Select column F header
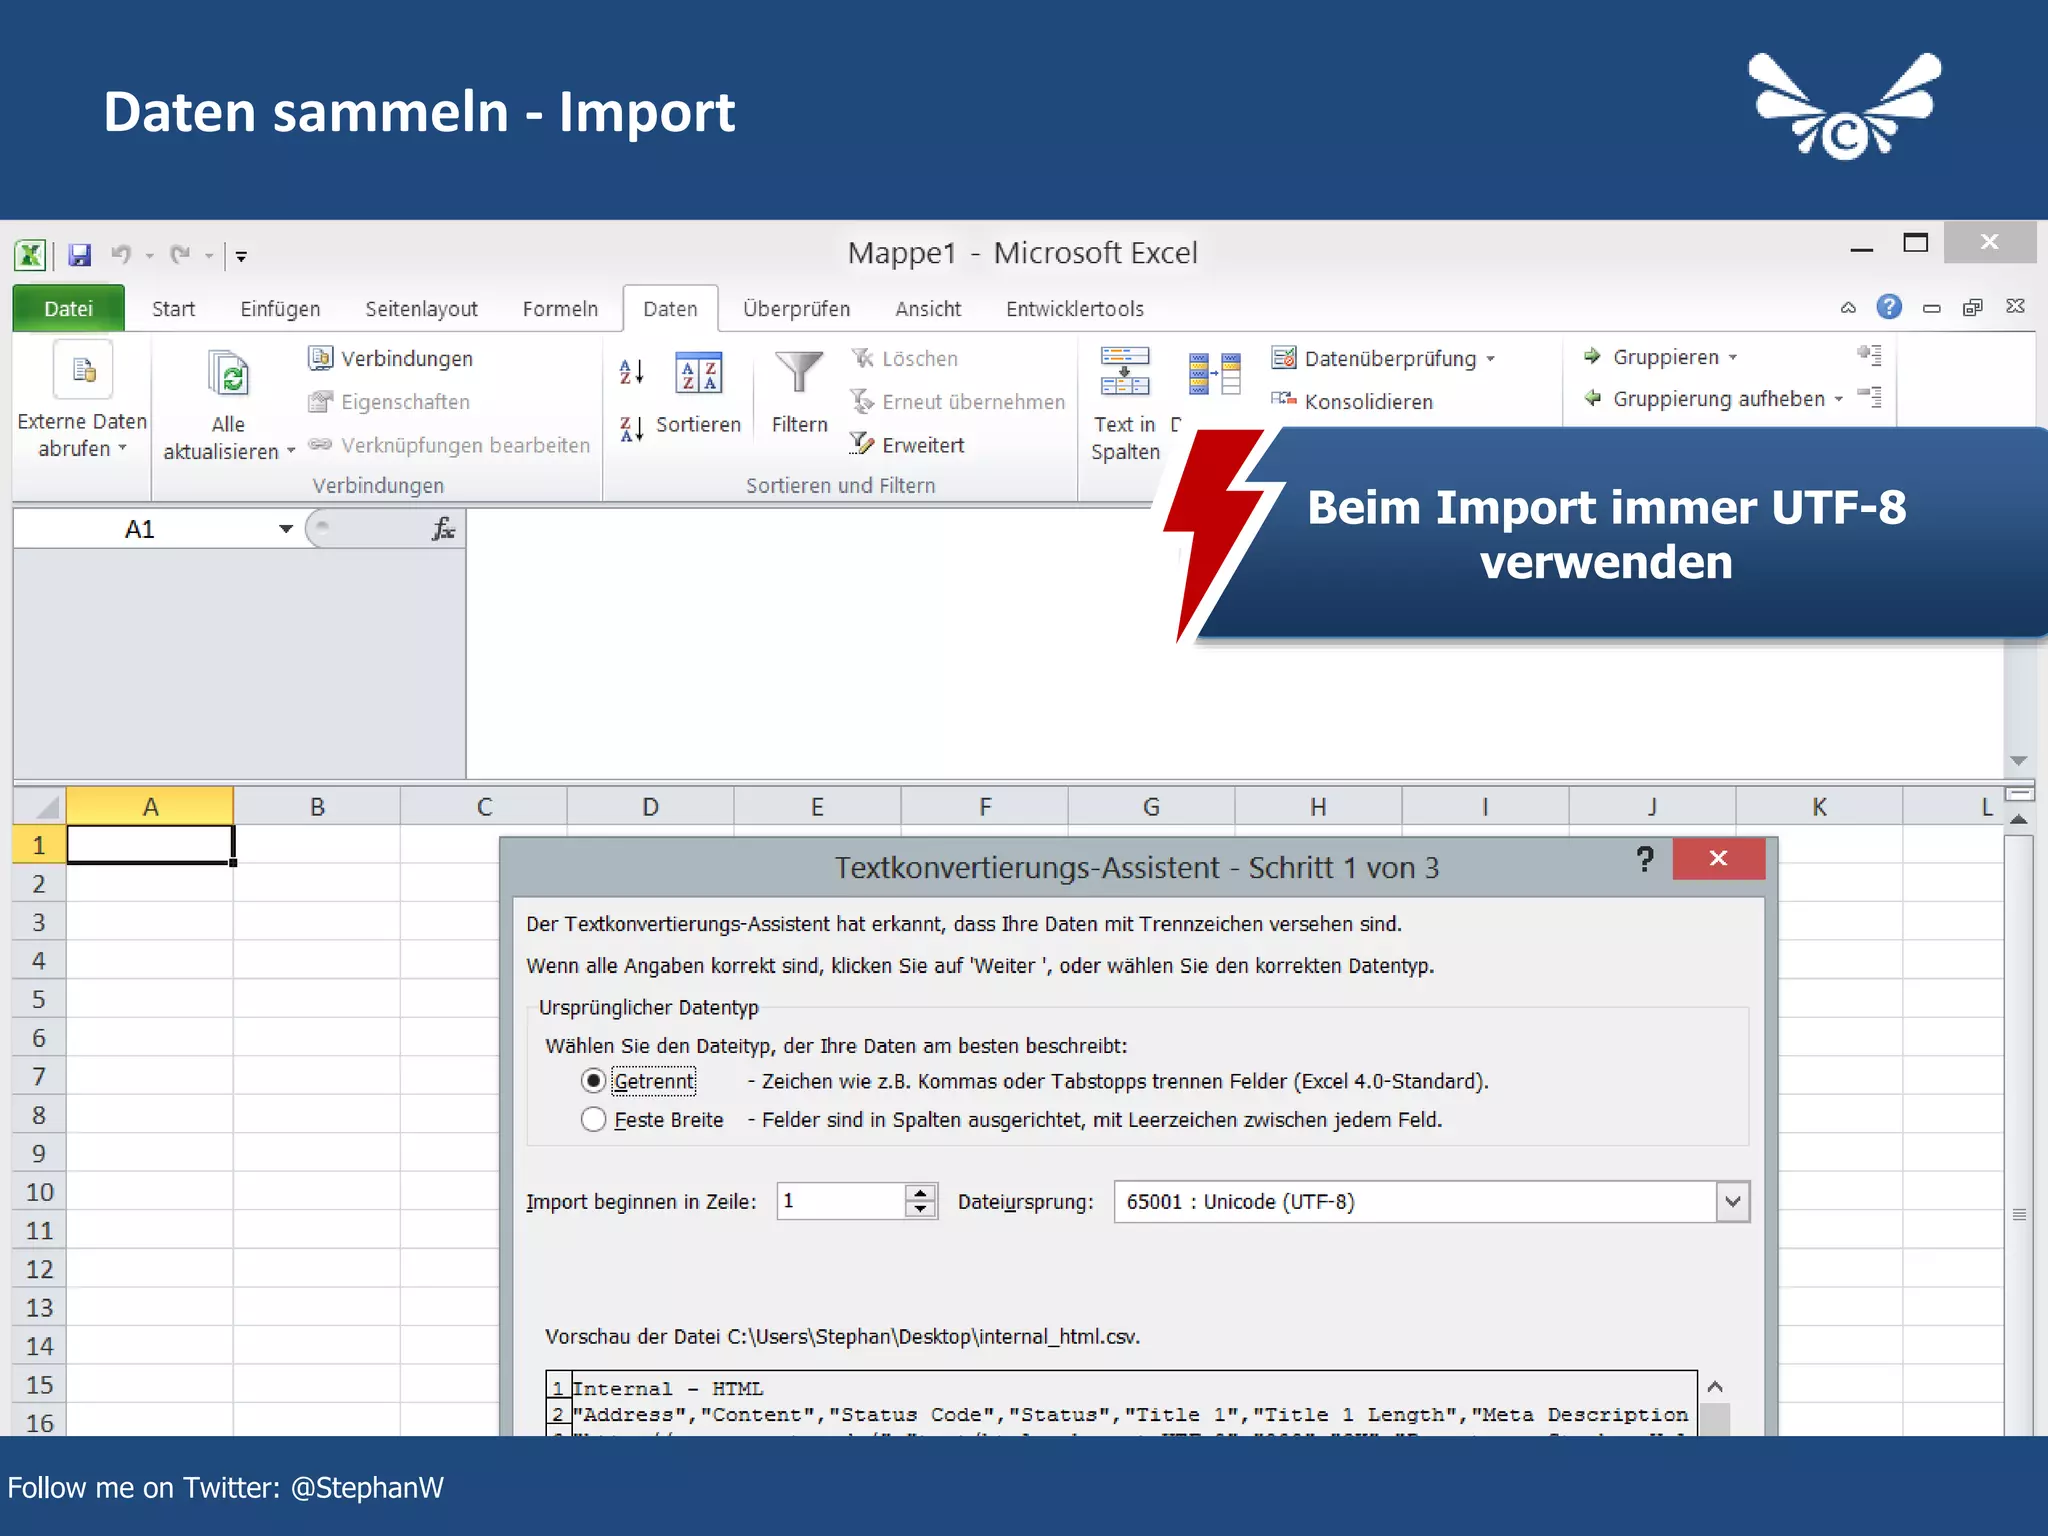This screenshot has height=1536, width=2048. pyautogui.click(x=985, y=806)
